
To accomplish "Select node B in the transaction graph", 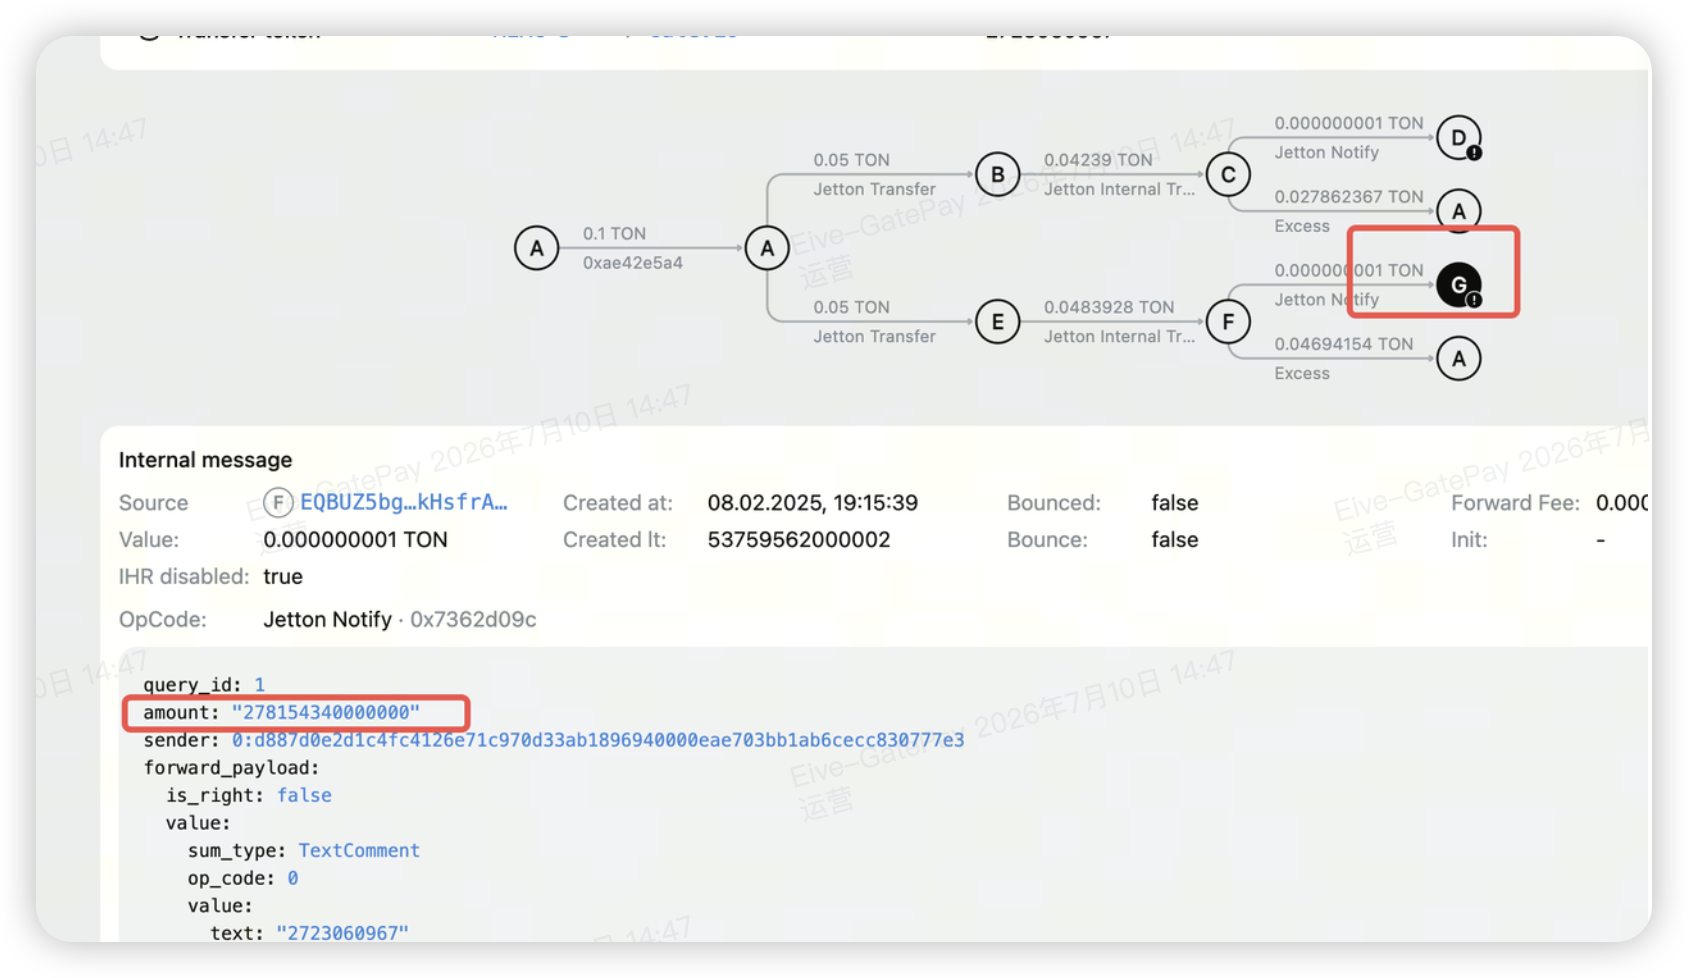I will pos(997,174).
